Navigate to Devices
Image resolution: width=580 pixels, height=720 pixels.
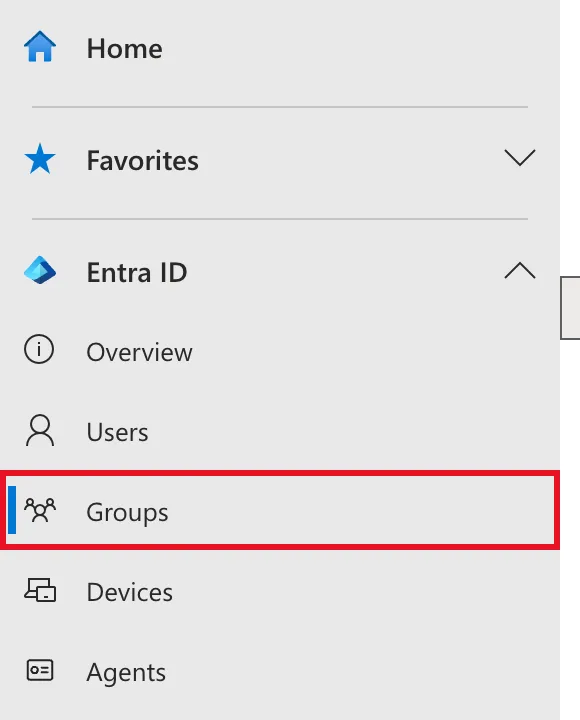point(130,592)
